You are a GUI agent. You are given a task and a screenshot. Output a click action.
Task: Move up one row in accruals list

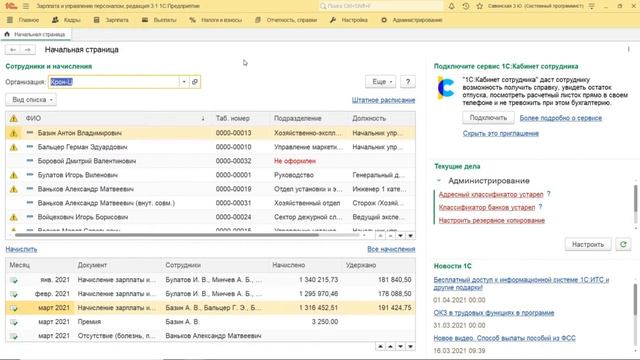391,346
